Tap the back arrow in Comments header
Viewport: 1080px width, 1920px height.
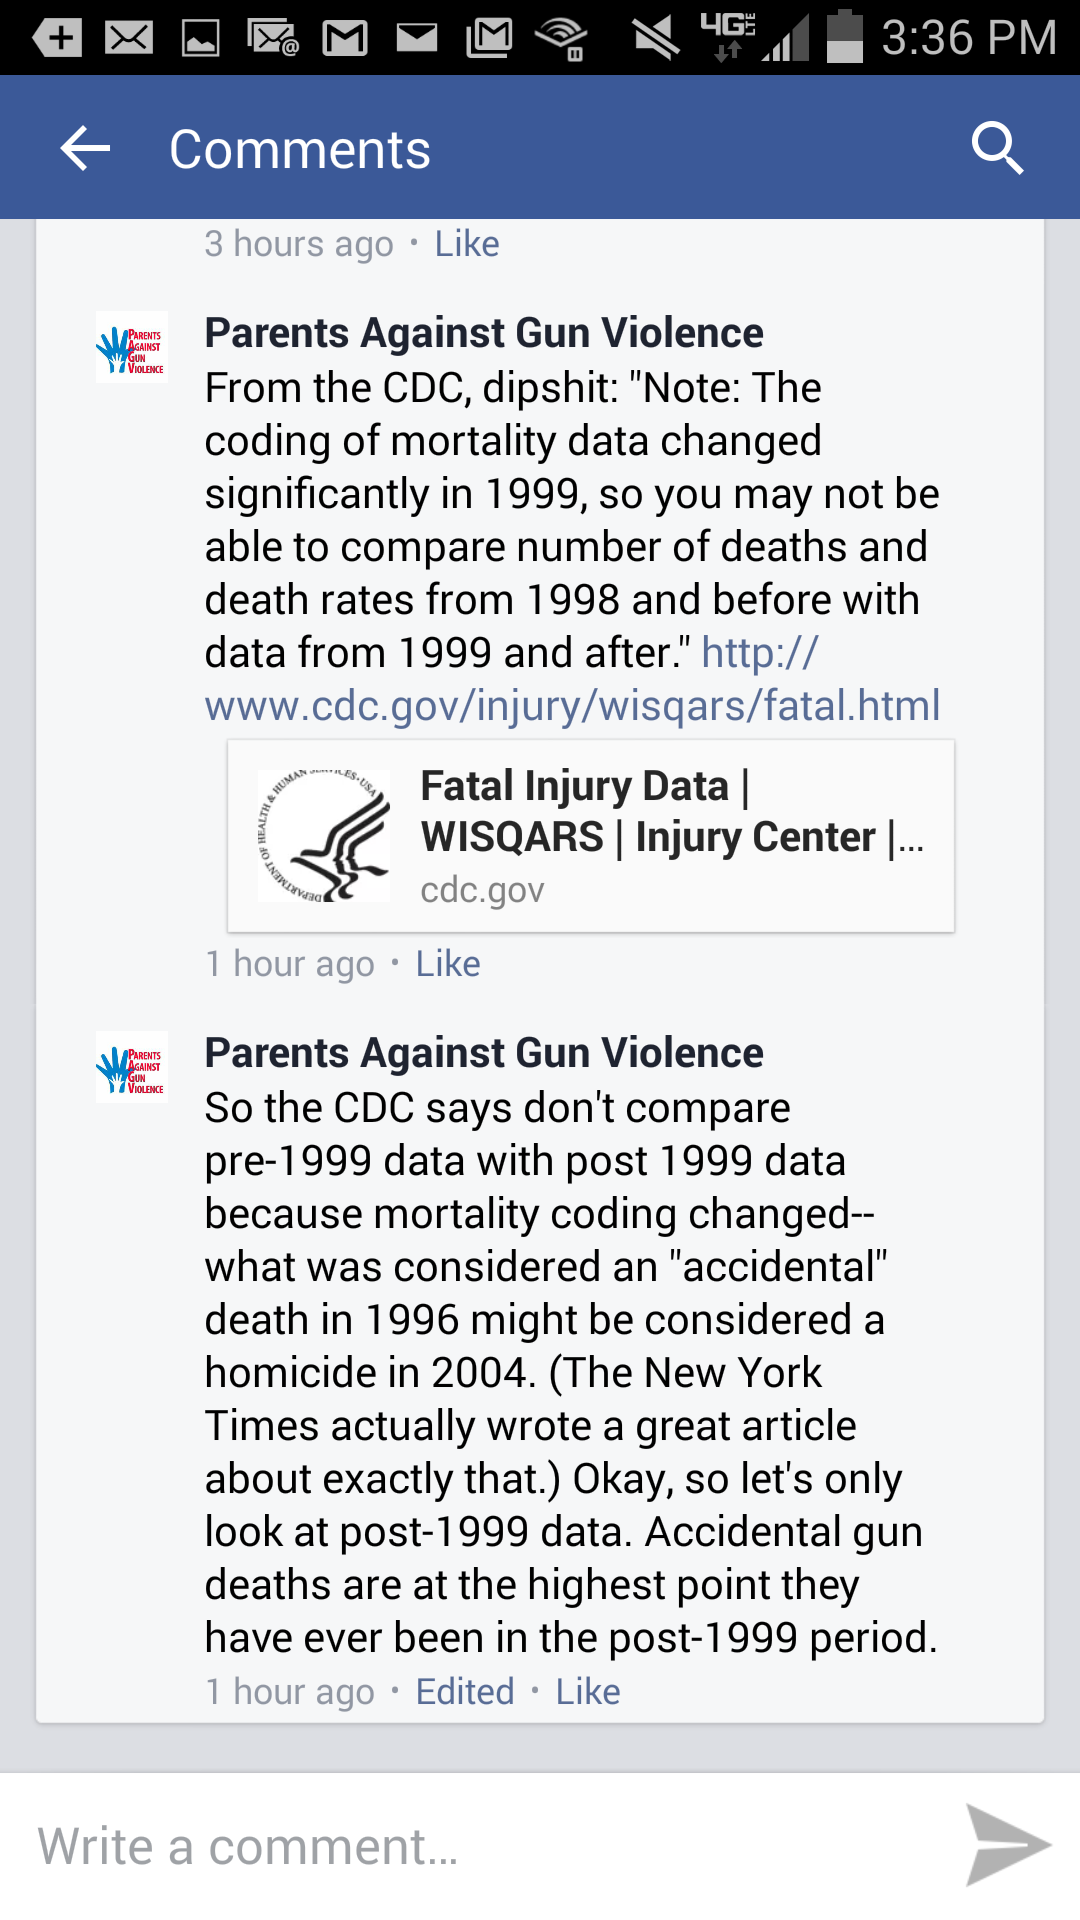pyautogui.click(x=85, y=149)
